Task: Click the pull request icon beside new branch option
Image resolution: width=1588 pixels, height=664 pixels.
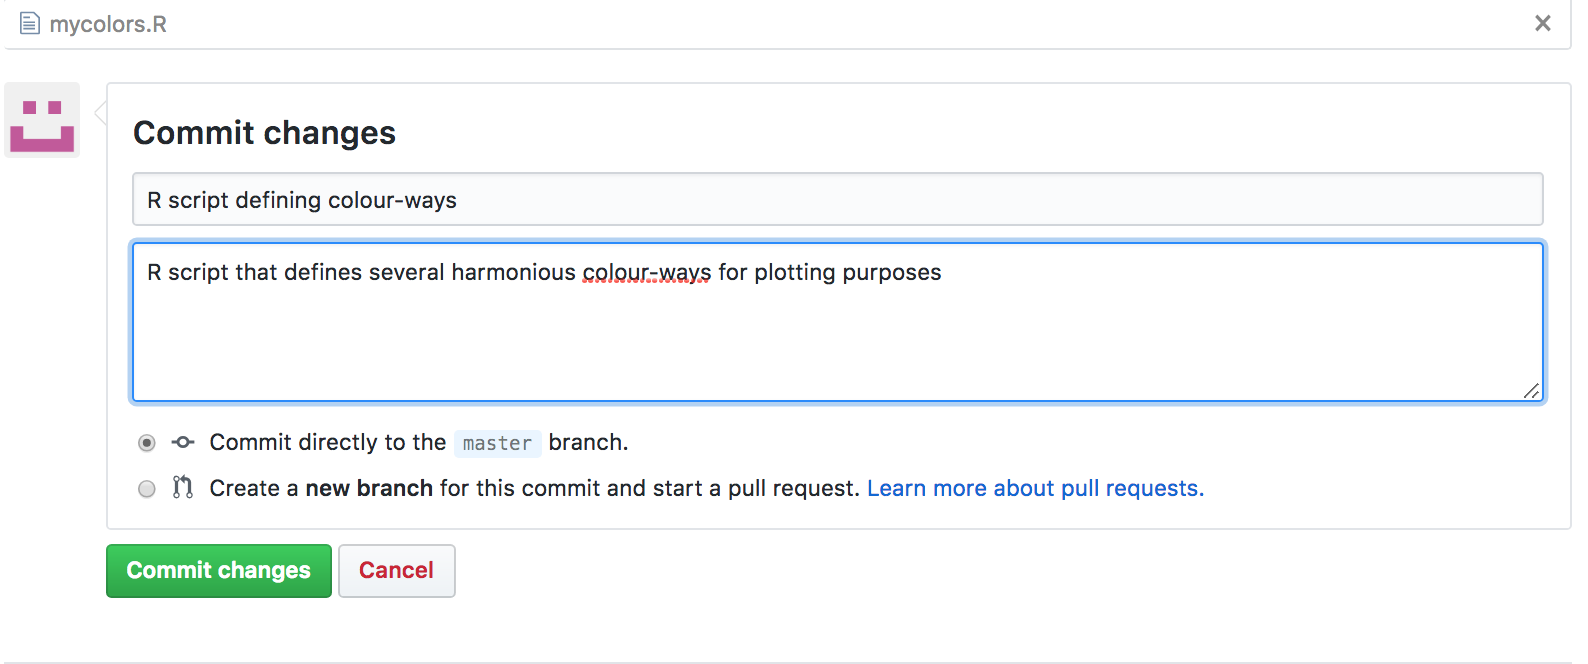Action: (x=182, y=488)
